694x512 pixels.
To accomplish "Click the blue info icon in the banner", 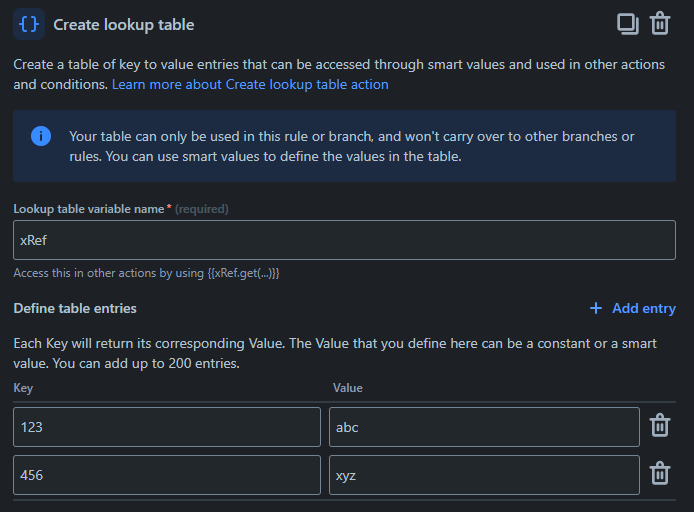I will (41, 136).
